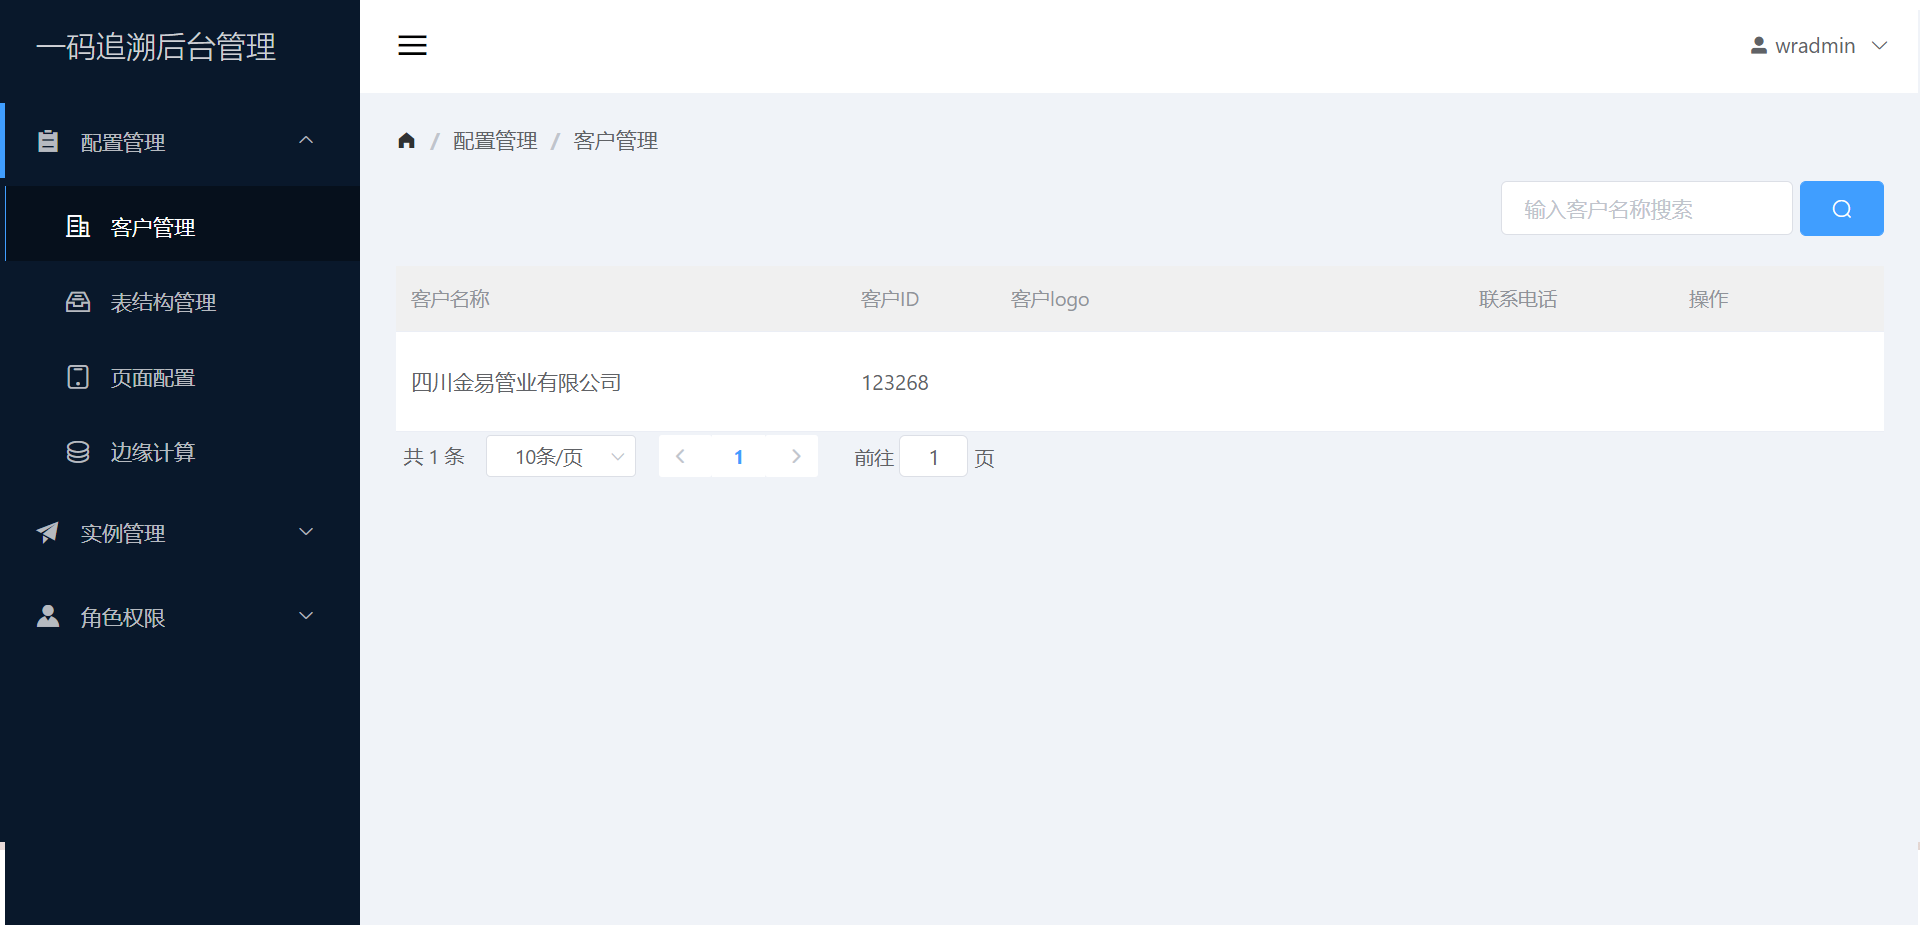Click the 实例管理 paper plane icon
The width and height of the screenshot is (1920, 925).
48,532
